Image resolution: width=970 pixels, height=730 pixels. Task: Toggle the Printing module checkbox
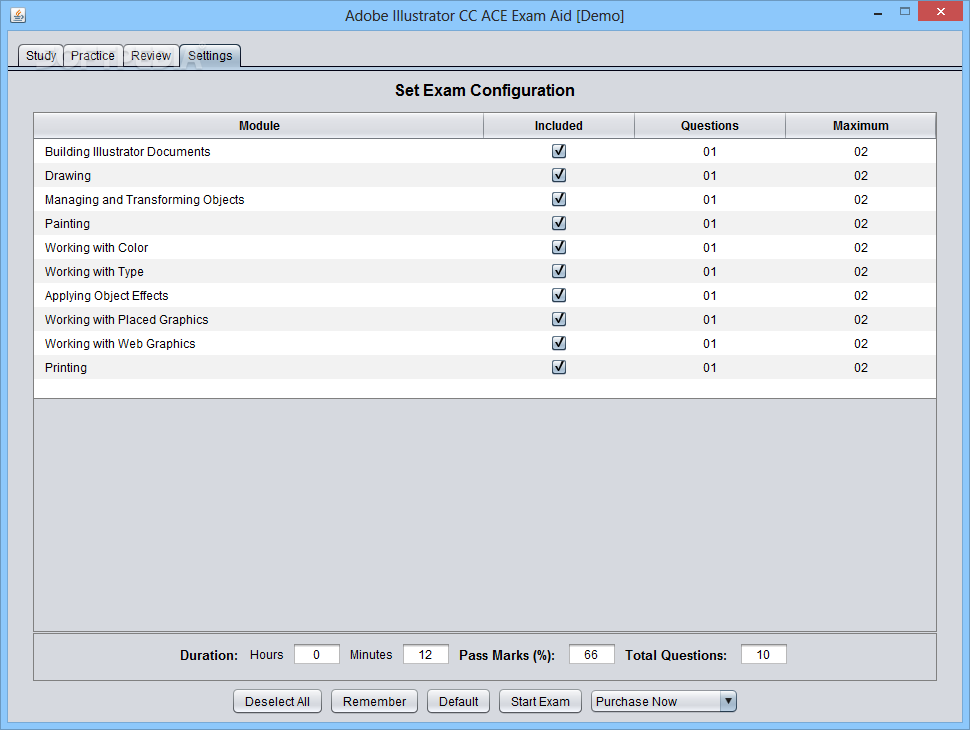coord(559,367)
